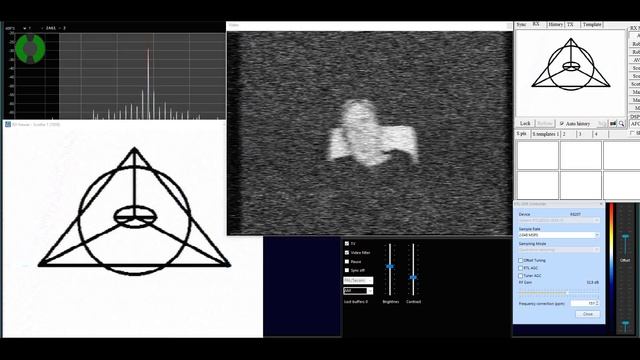Click the Brightness slider handle
Viewport: 640px width, 360px height.
(390, 267)
